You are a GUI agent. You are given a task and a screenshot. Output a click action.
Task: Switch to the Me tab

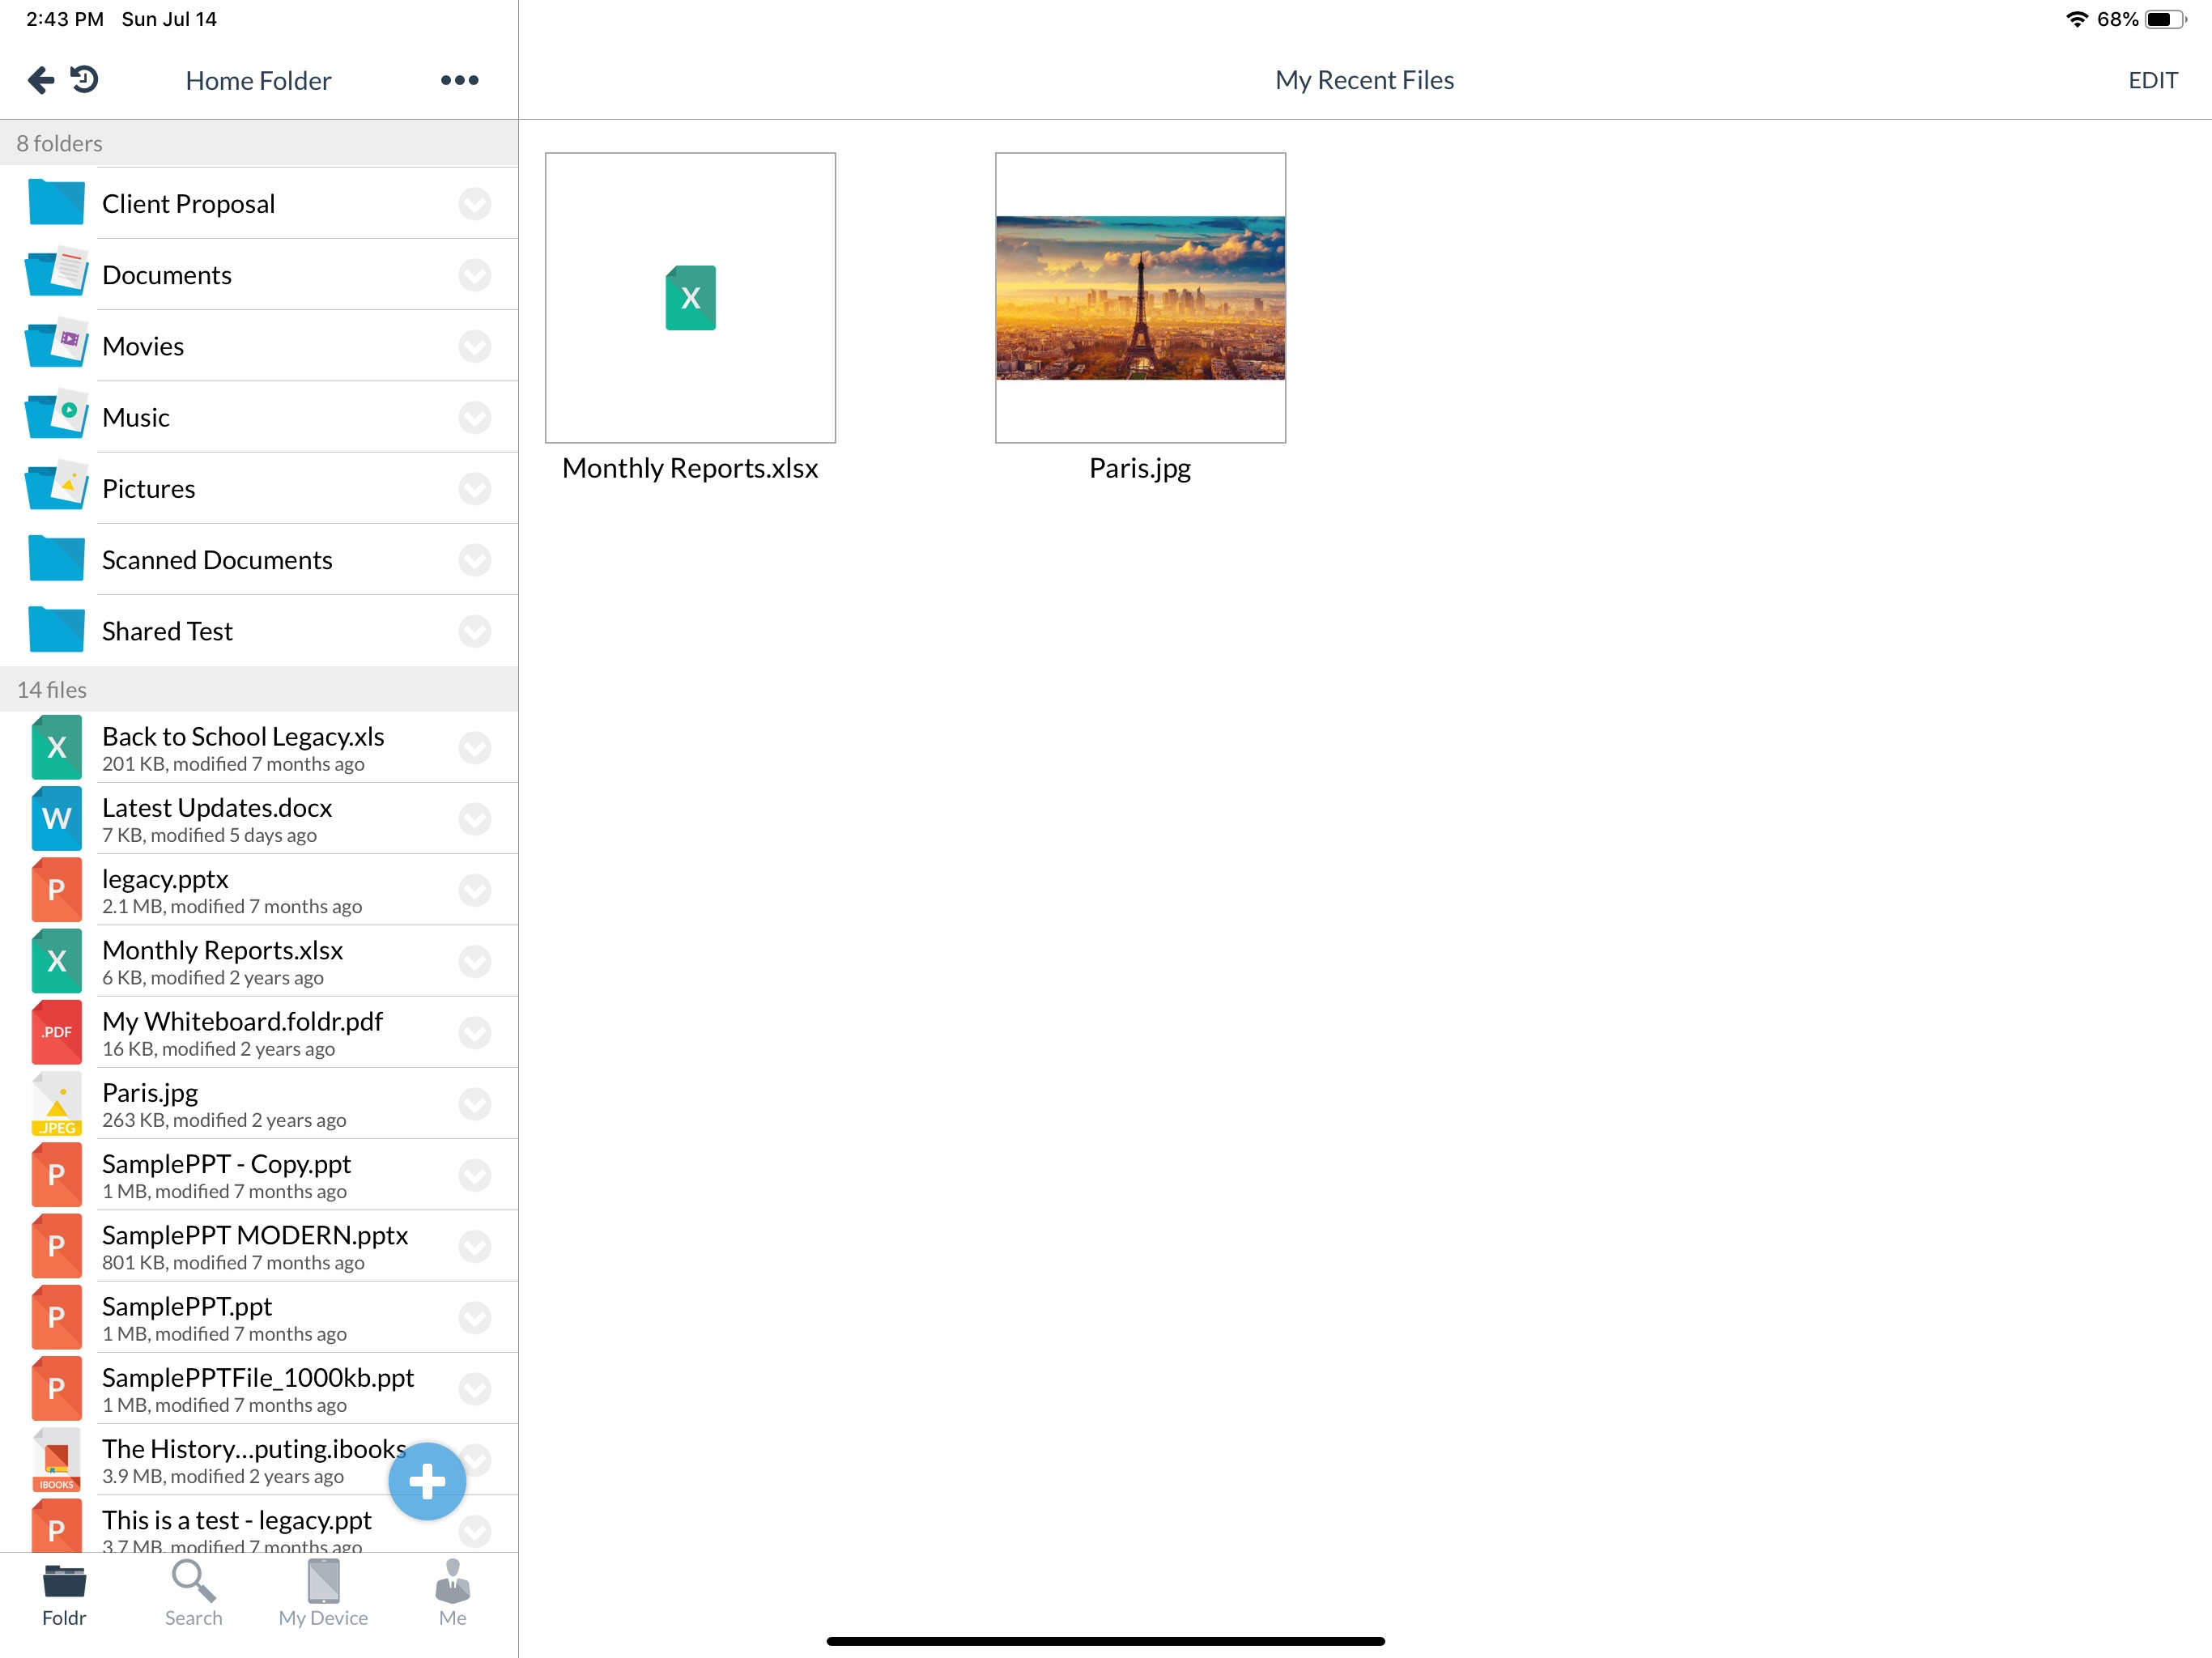click(452, 1594)
